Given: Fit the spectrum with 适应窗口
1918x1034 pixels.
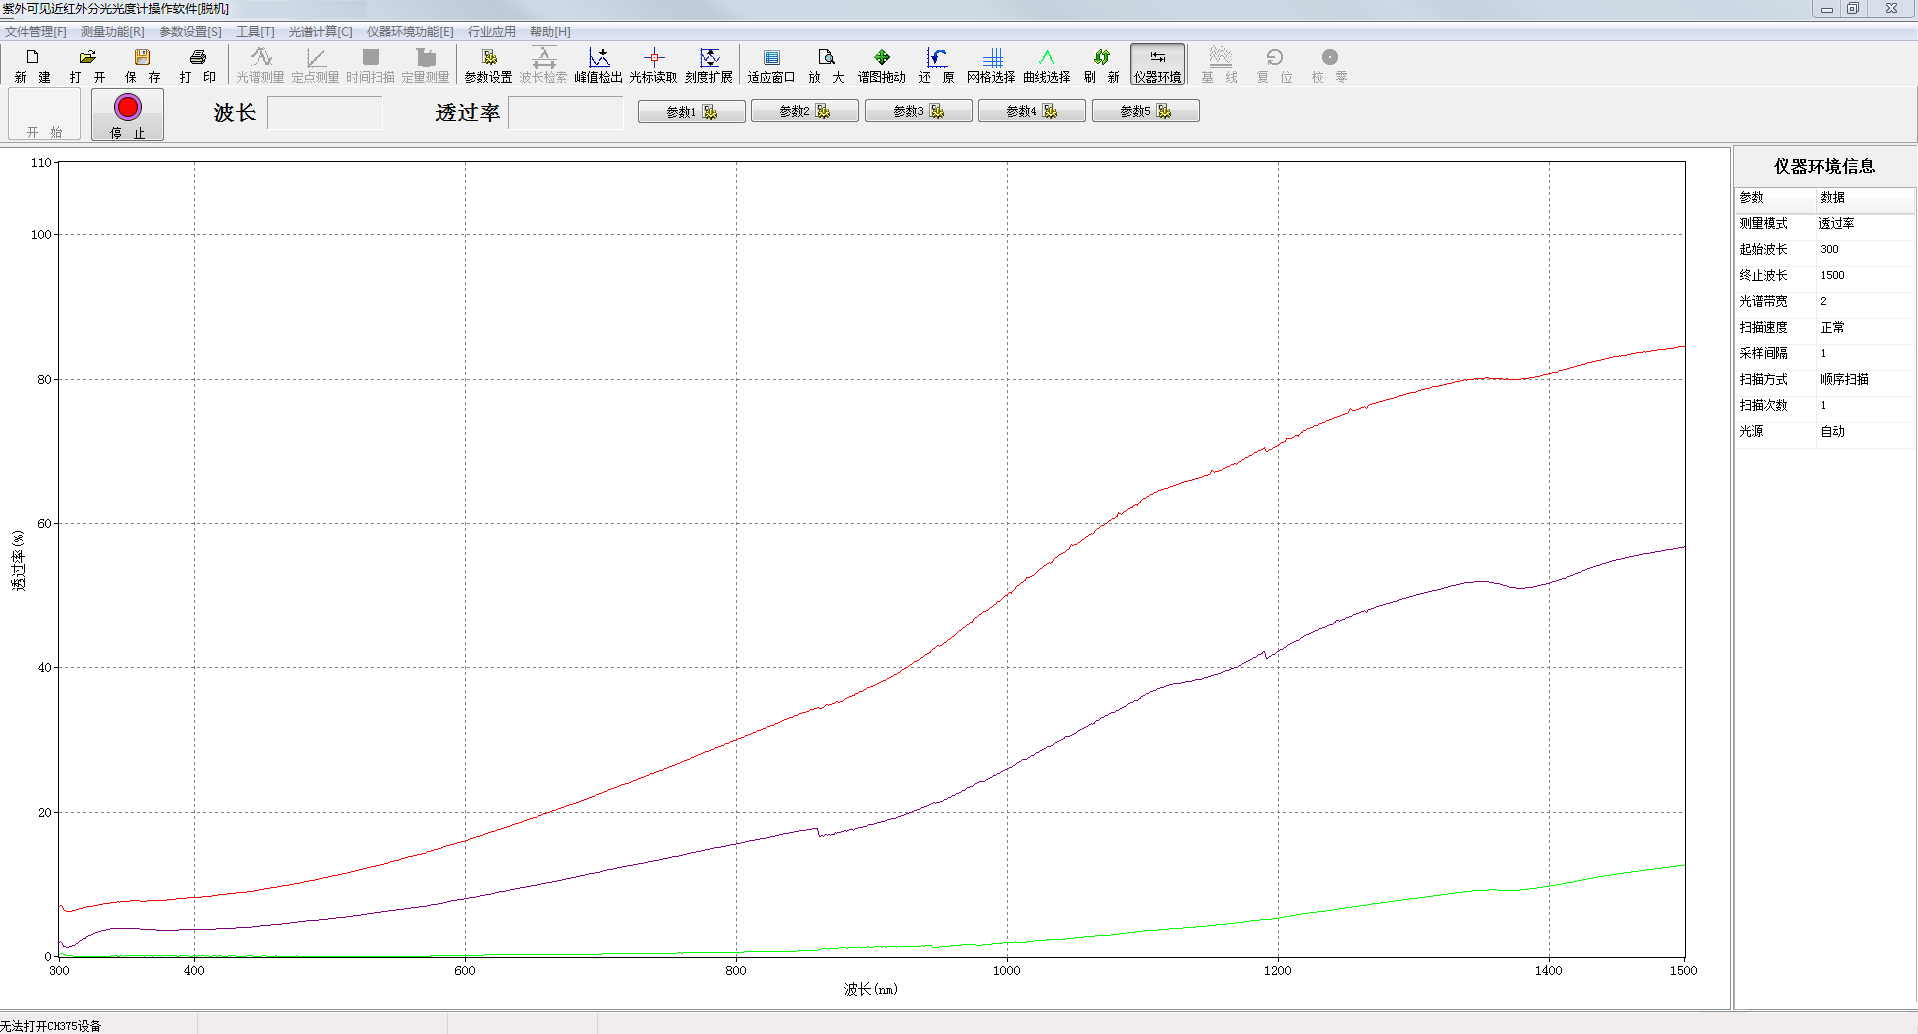Looking at the screenshot, I should tap(771, 64).
